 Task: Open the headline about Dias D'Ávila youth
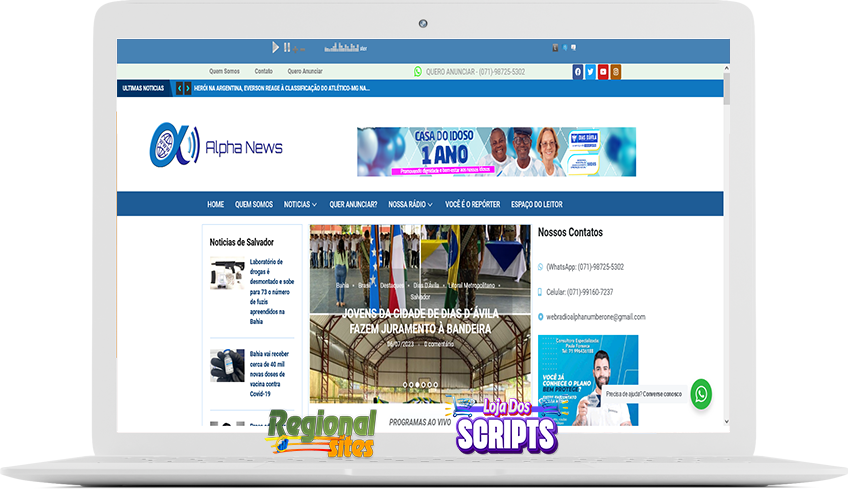(x=418, y=320)
